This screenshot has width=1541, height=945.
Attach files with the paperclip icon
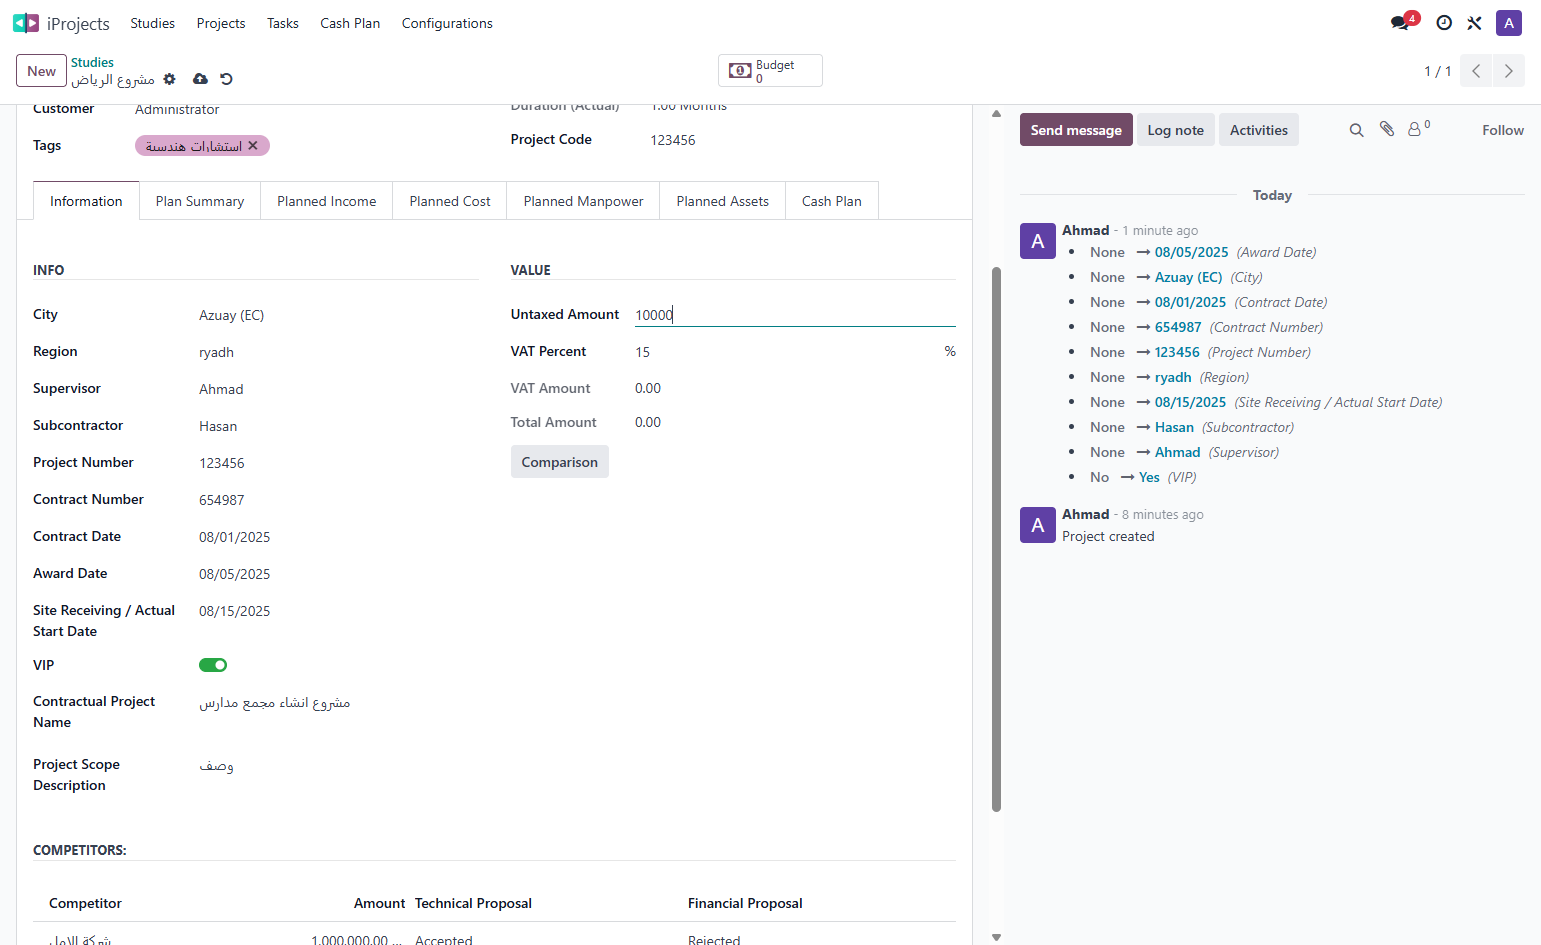pos(1387,129)
